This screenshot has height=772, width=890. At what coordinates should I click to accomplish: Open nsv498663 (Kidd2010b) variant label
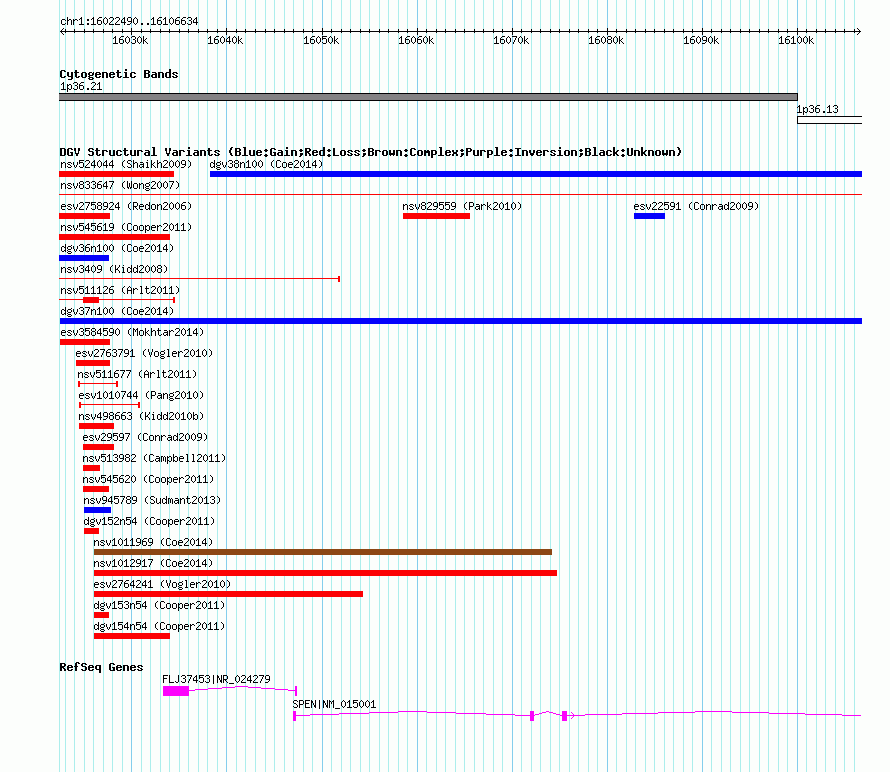click(x=141, y=416)
